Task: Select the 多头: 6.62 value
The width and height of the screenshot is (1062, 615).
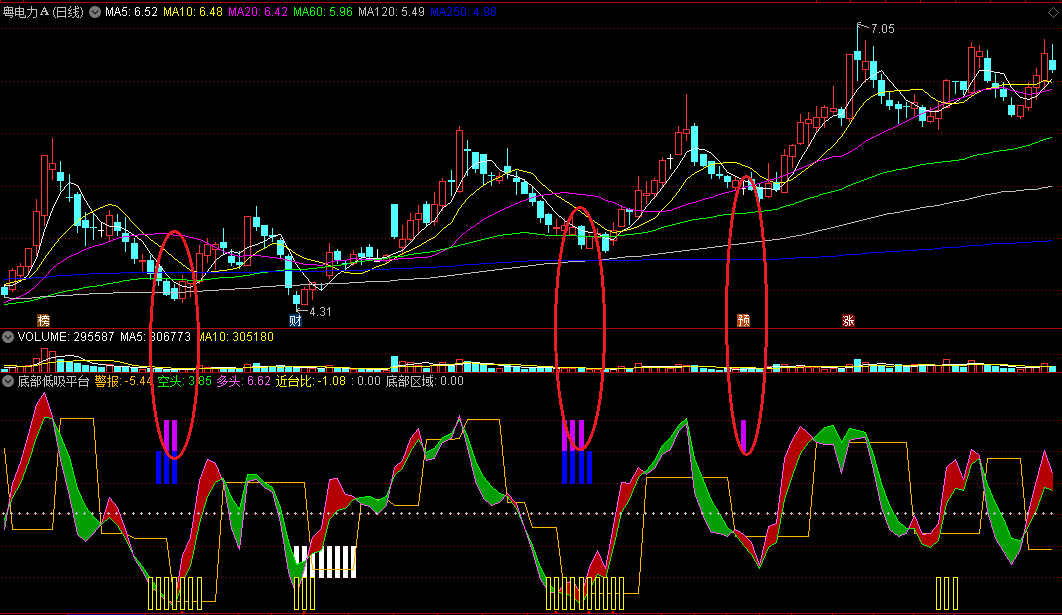Action: pos(244,381)
